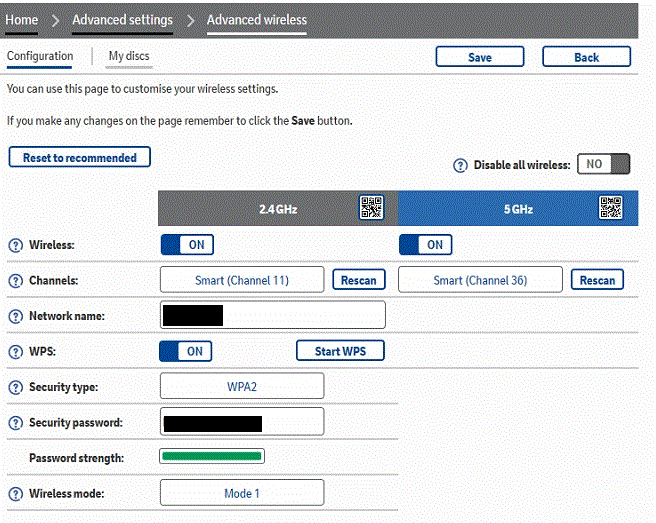This screenshot has height=523, width=656.
Task: Toggle the 2.4GHz Wireless ON switch
Action: coord(187,244)
